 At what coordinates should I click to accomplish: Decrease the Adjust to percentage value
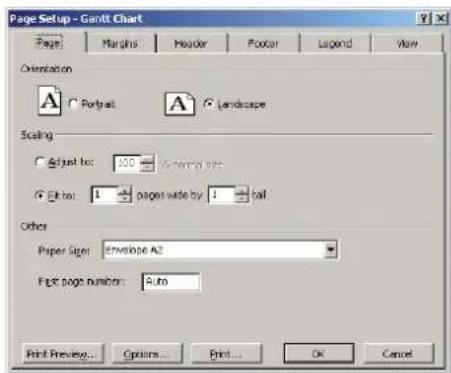point(147,167)
